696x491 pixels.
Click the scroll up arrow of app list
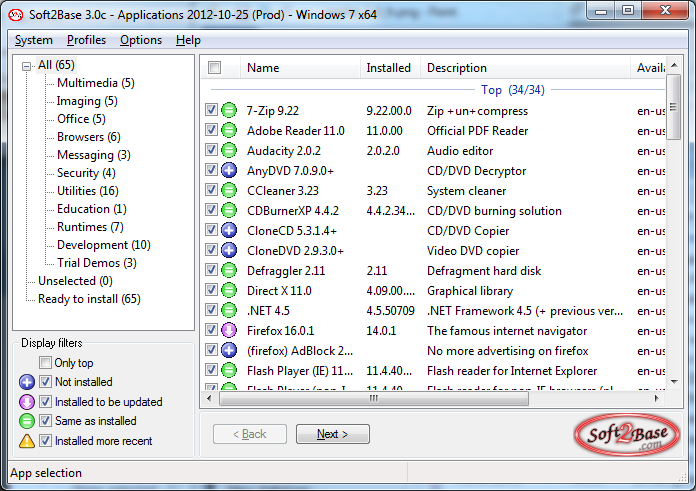click(674, 66)
